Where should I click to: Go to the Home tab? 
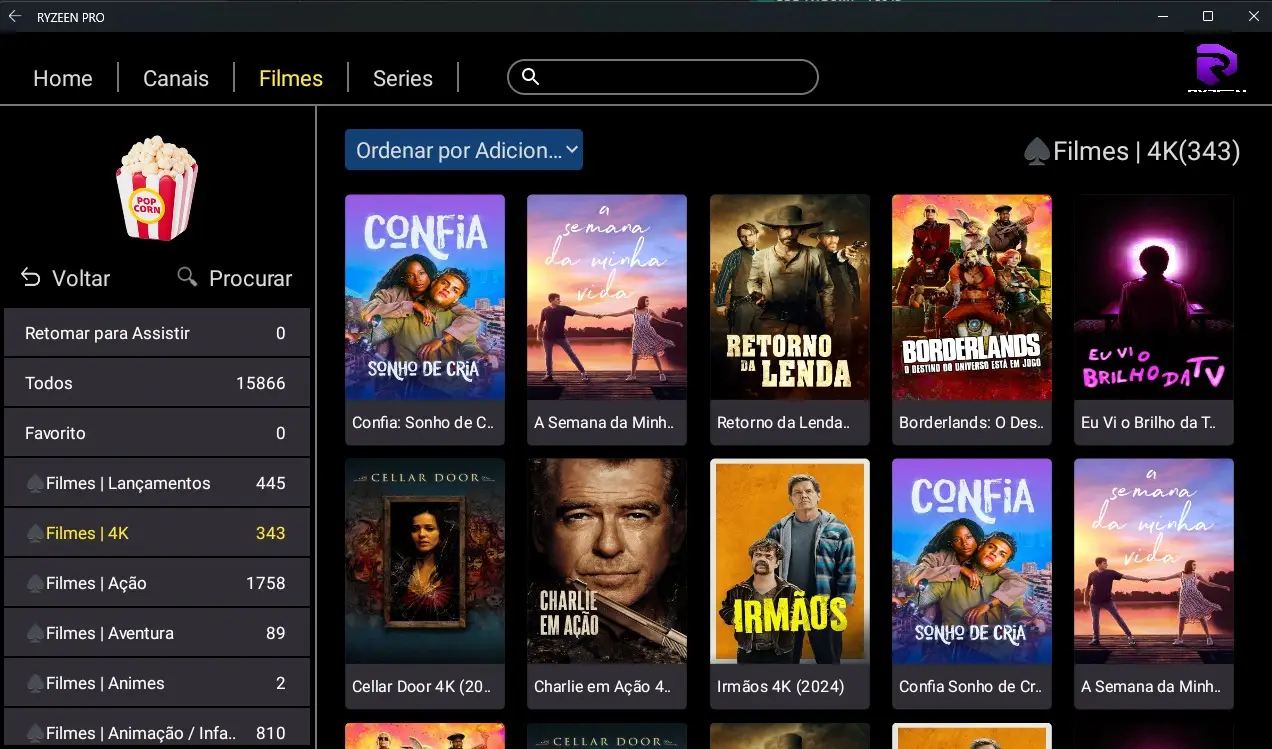click(x=63, y=78)
